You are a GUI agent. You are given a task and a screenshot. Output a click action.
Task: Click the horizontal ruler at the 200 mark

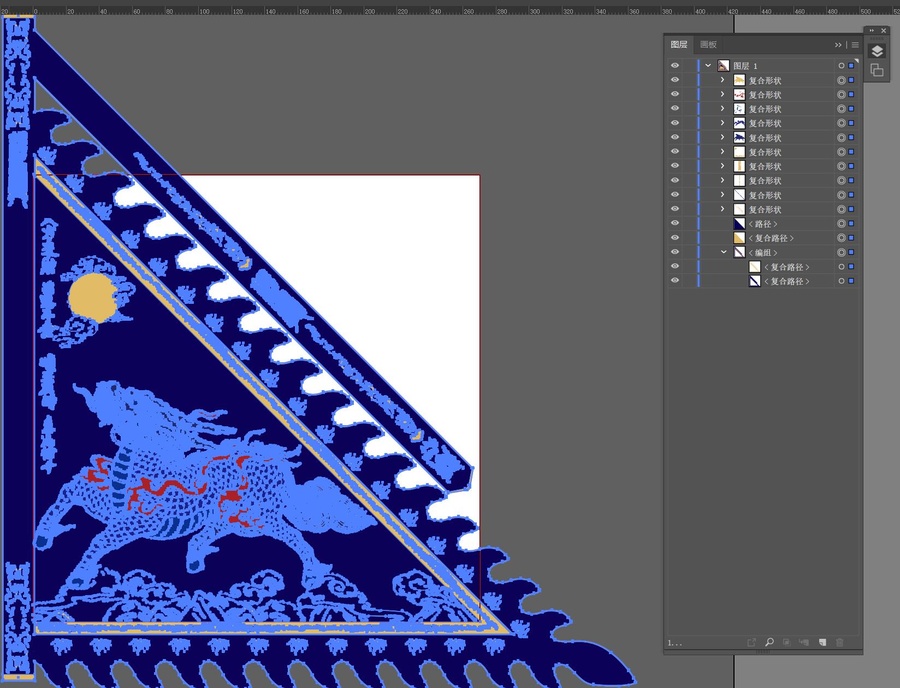click(x=370, y=11)
